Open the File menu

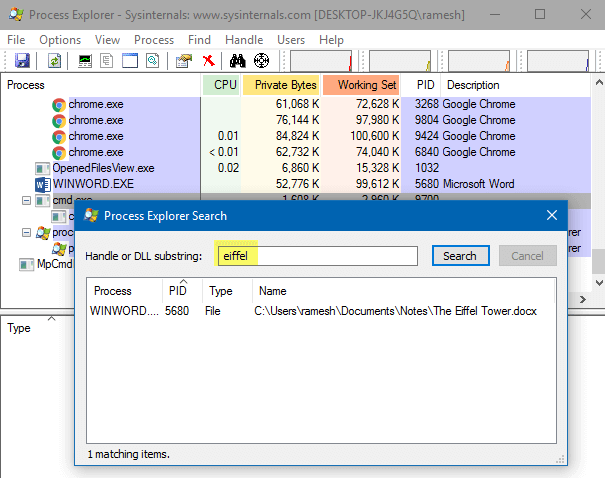(x=16, y=40)
